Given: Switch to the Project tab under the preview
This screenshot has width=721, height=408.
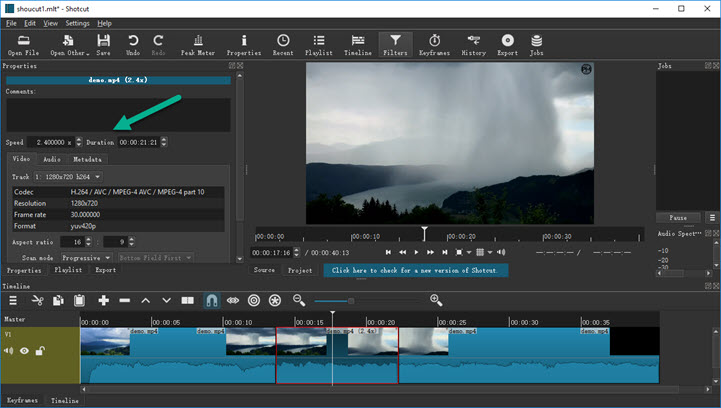Looking at the screenshot, I should click(x=300, y=270).
